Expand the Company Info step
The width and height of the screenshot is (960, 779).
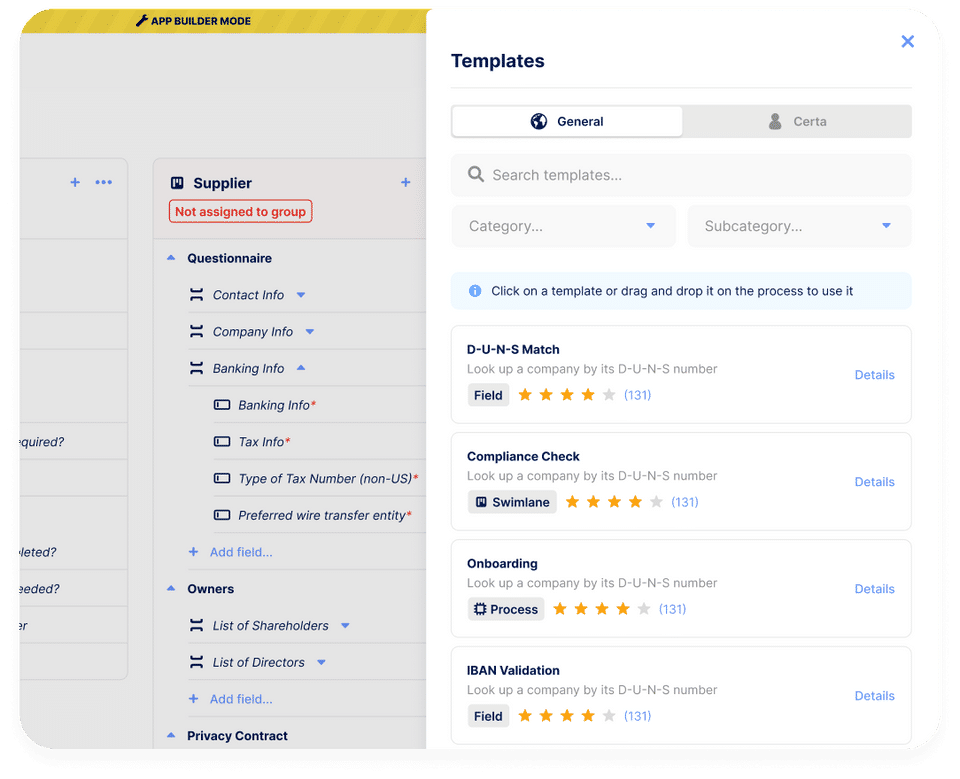tap(310, 332)
